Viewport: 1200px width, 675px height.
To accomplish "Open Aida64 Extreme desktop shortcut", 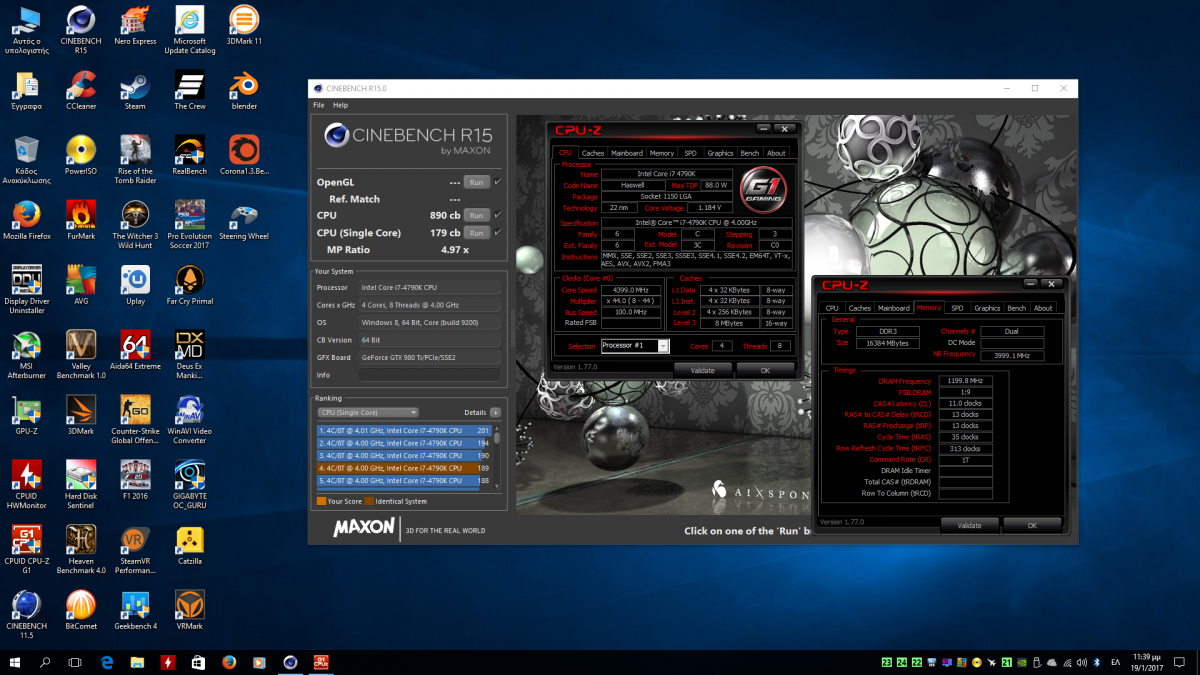I will pos(135,351).
